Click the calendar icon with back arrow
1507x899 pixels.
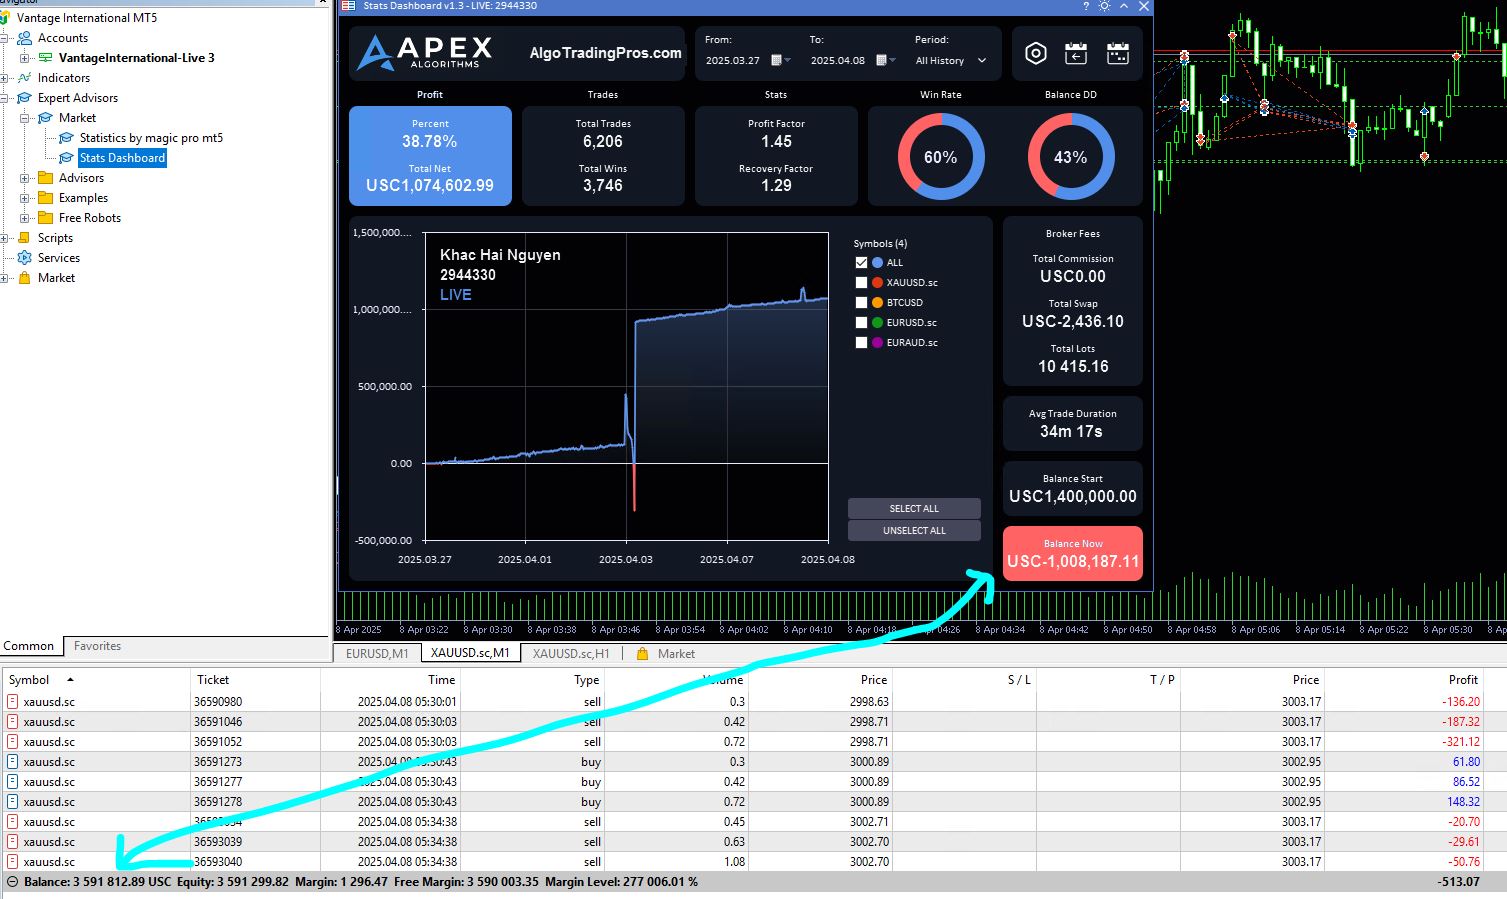(1076, 54)
